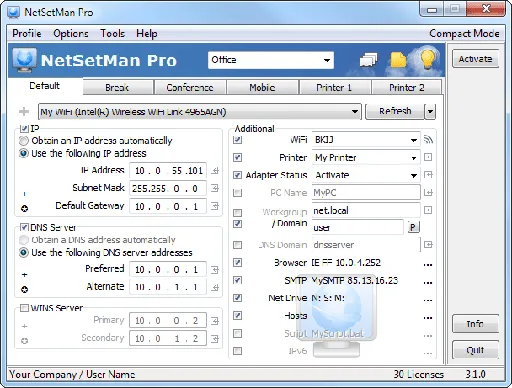512x388 pixels.
Task: Toggle the Printer checkbox
Action: coord(237,157)
